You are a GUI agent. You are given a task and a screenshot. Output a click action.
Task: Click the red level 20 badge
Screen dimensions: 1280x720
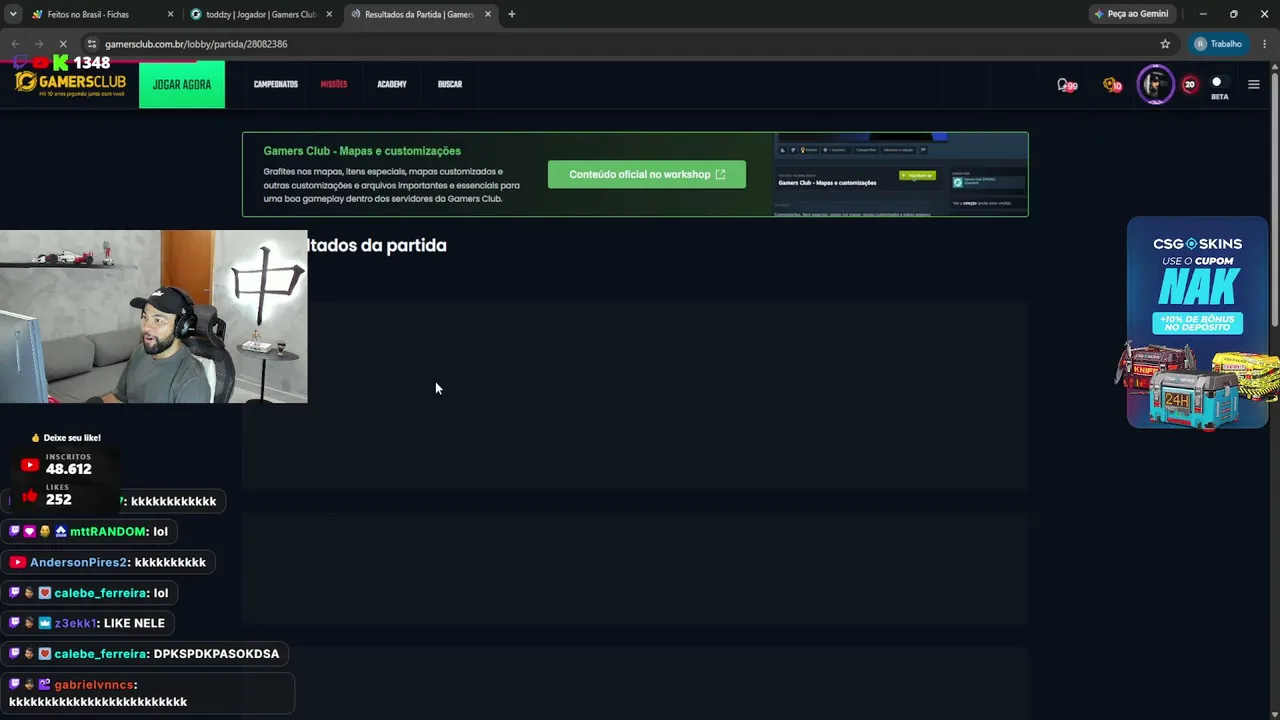1189,85
